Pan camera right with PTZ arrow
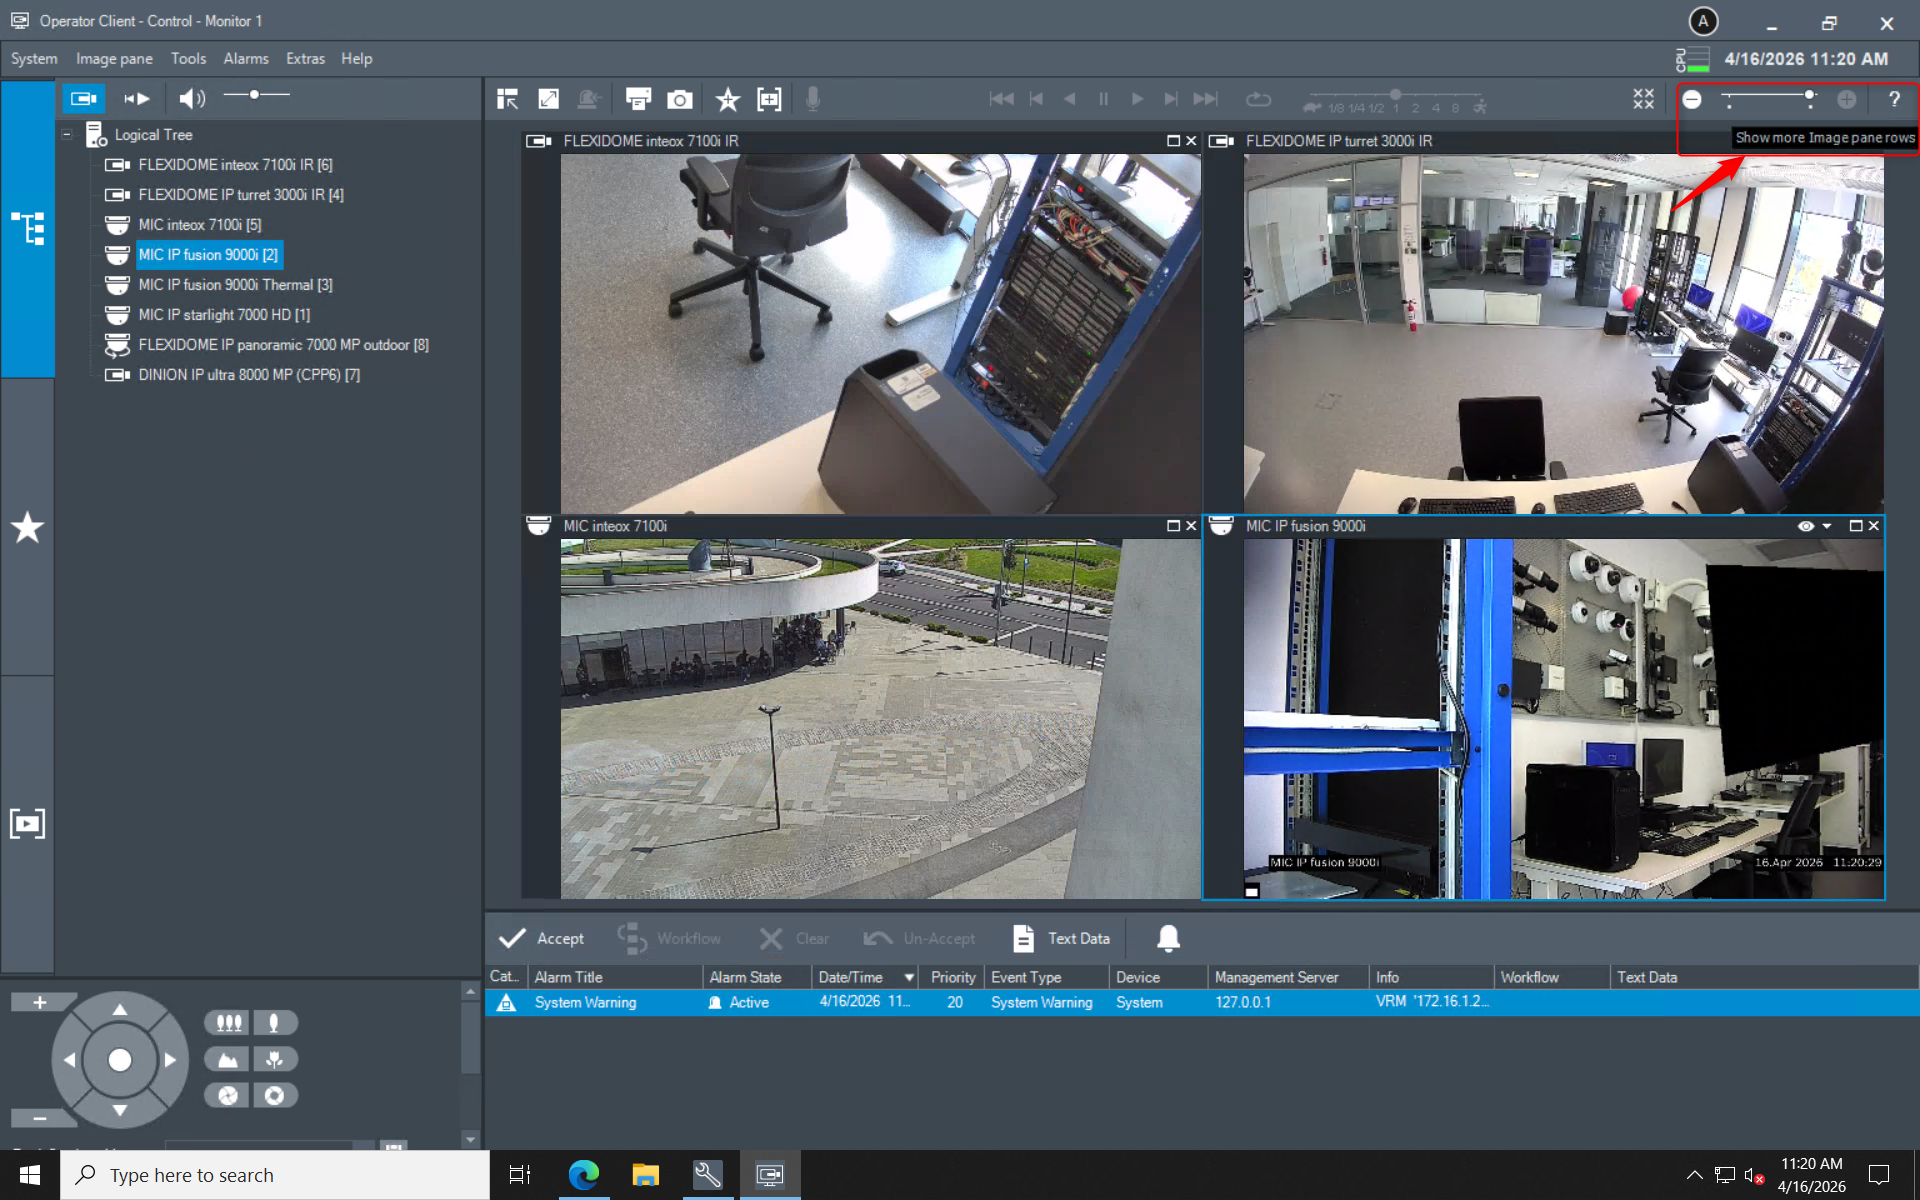This screenshot has width=1920, height=1200. [170, 1060]
